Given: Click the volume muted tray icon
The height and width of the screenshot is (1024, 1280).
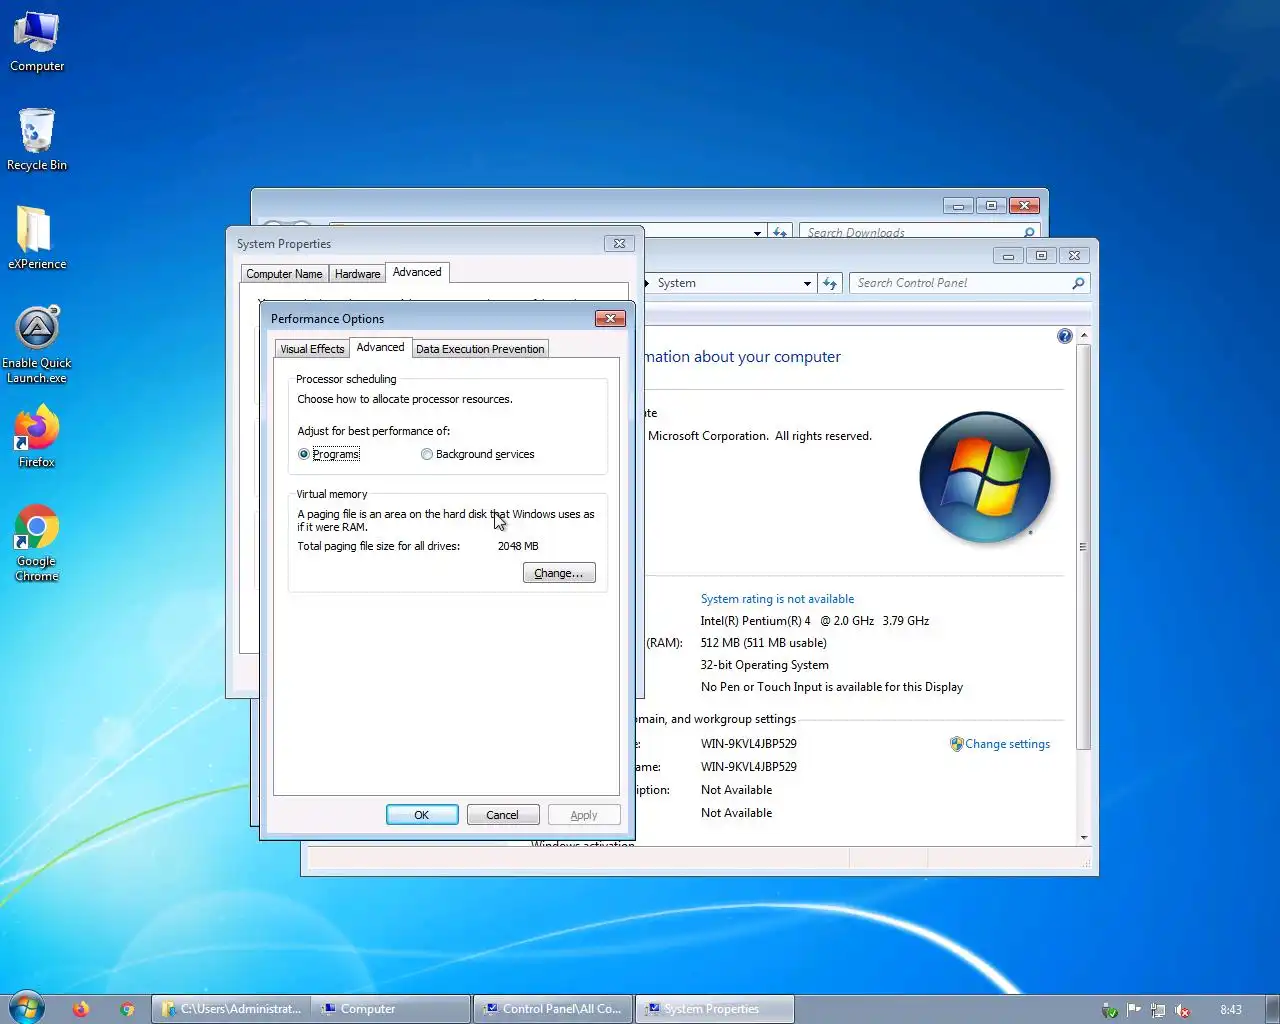Looking at the screenshot, I should [x=1182, y=1010].
